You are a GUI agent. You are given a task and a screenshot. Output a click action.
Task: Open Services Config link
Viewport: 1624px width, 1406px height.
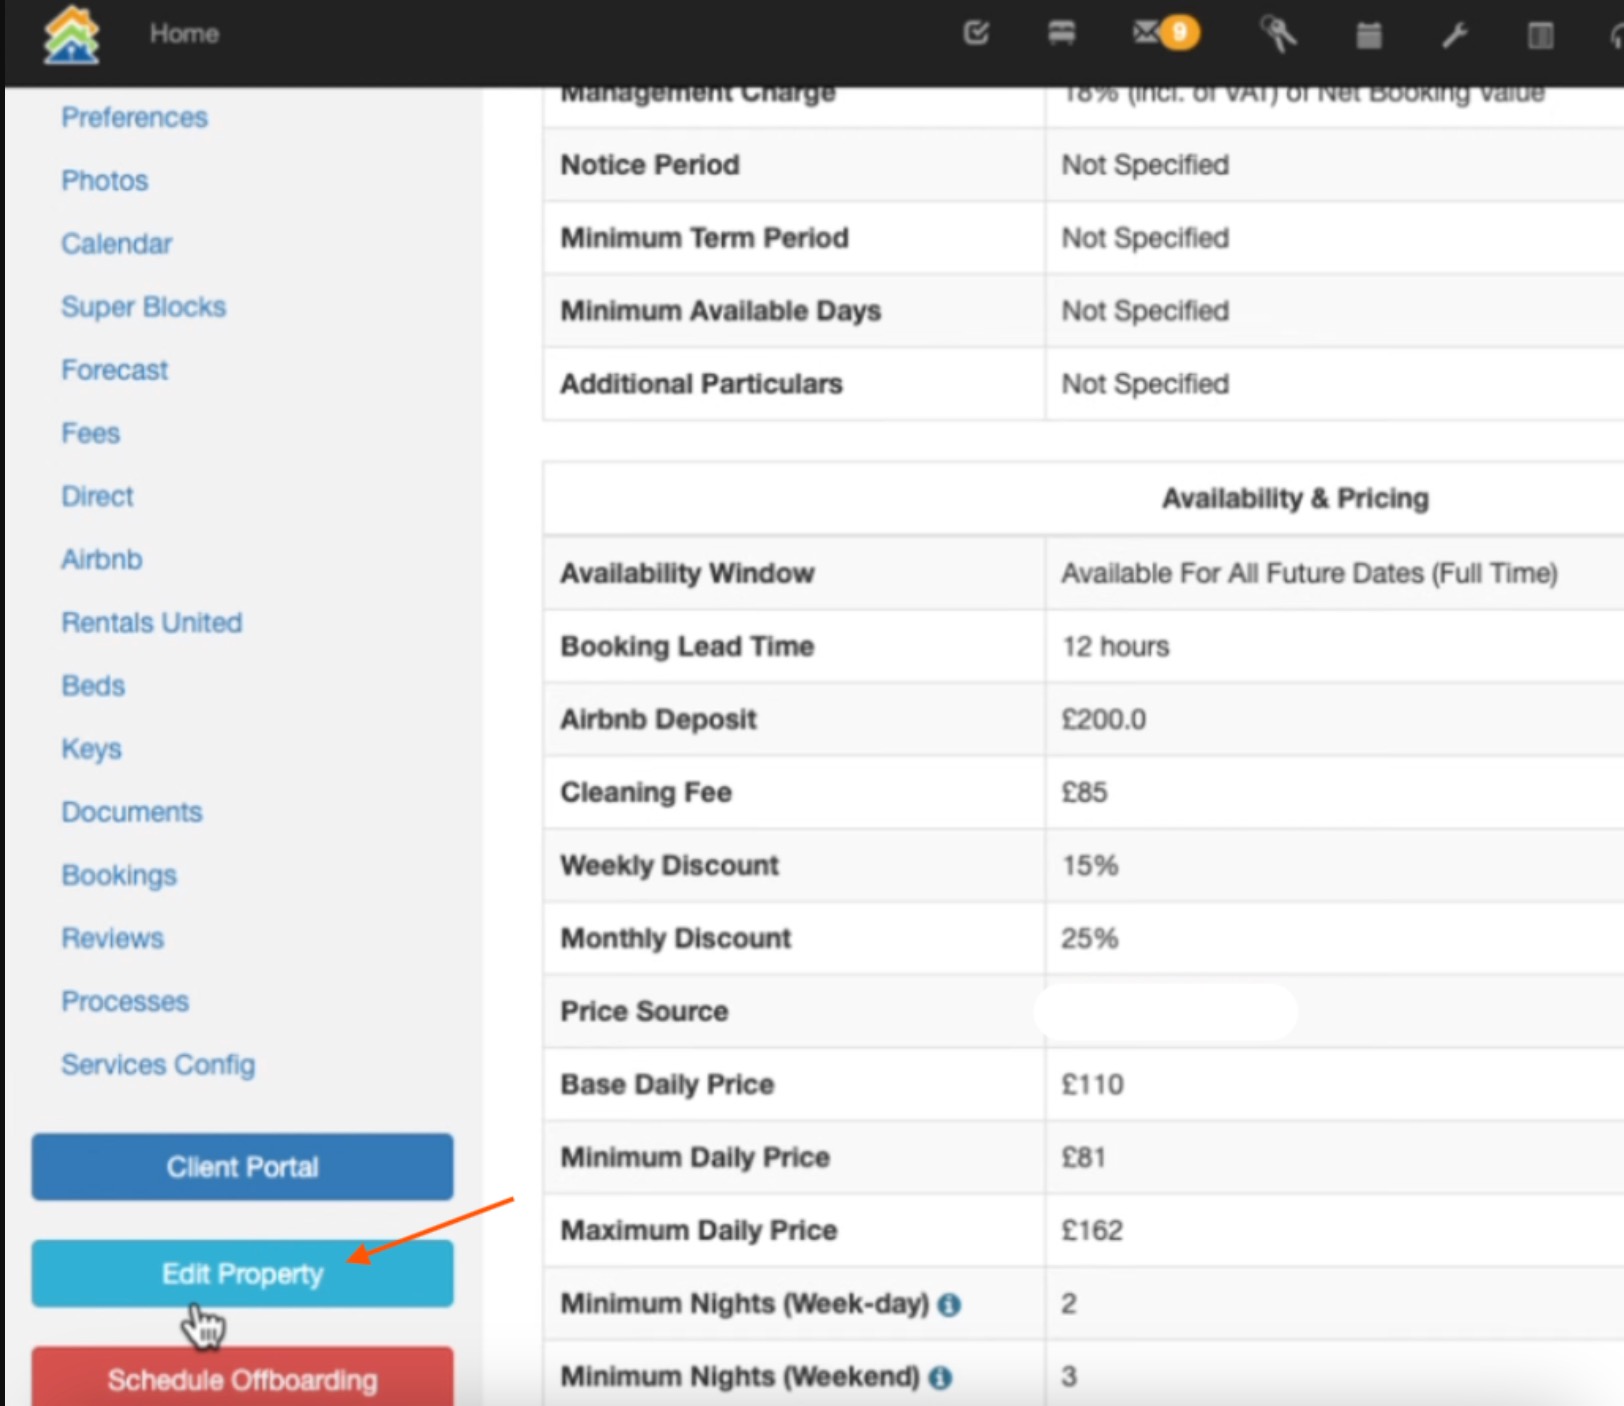(x=158, y=1065)
